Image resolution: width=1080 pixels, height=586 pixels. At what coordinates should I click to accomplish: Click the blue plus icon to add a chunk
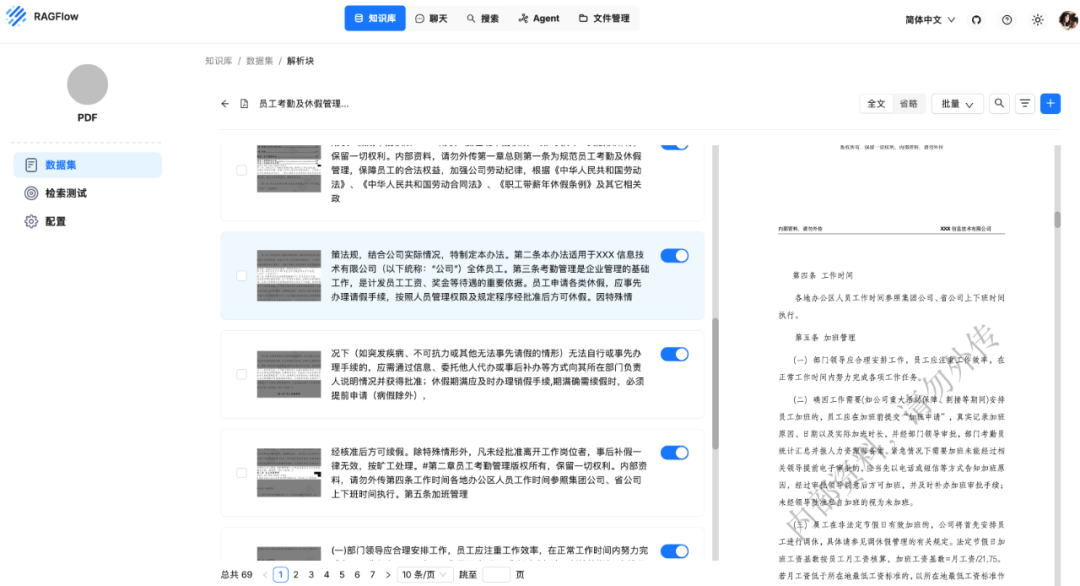click(x=1050, y=103)
